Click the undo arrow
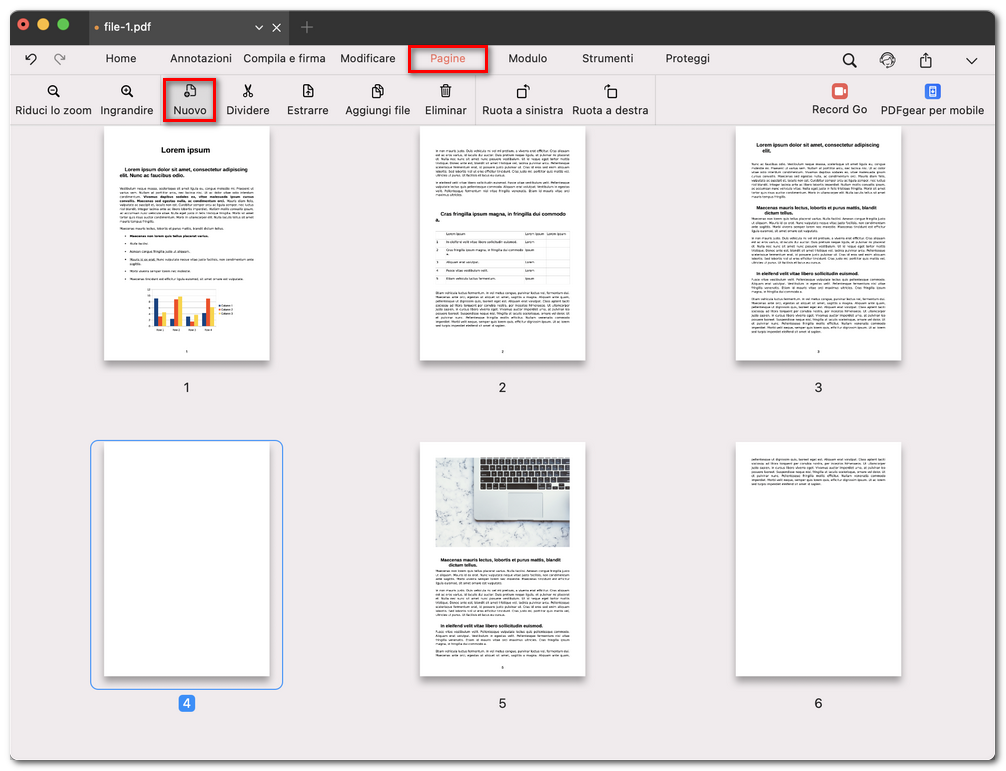This screenshot has width=1006, height=771. click(x=30, y=60)
